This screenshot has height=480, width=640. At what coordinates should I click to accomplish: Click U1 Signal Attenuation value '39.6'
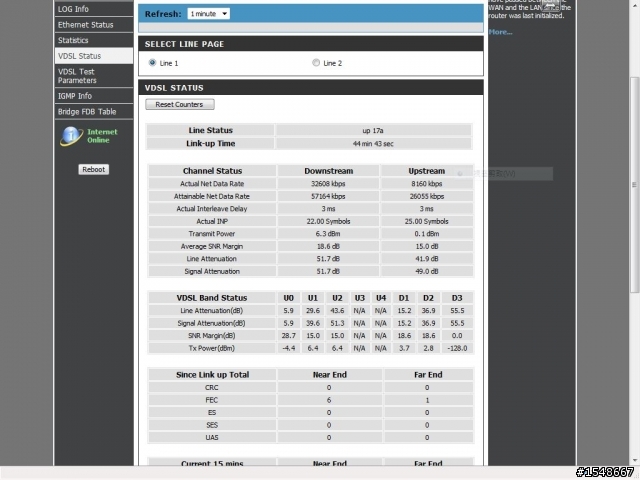[x=313, y=323]
